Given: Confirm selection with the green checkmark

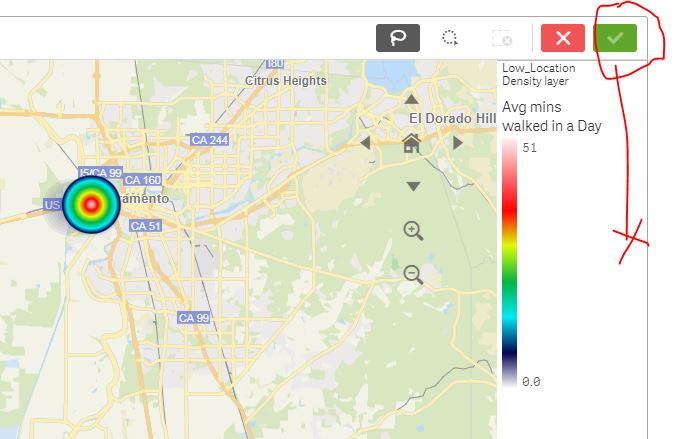Looking at the screenshot, I should pyautogui.click(x=615, y=38).
